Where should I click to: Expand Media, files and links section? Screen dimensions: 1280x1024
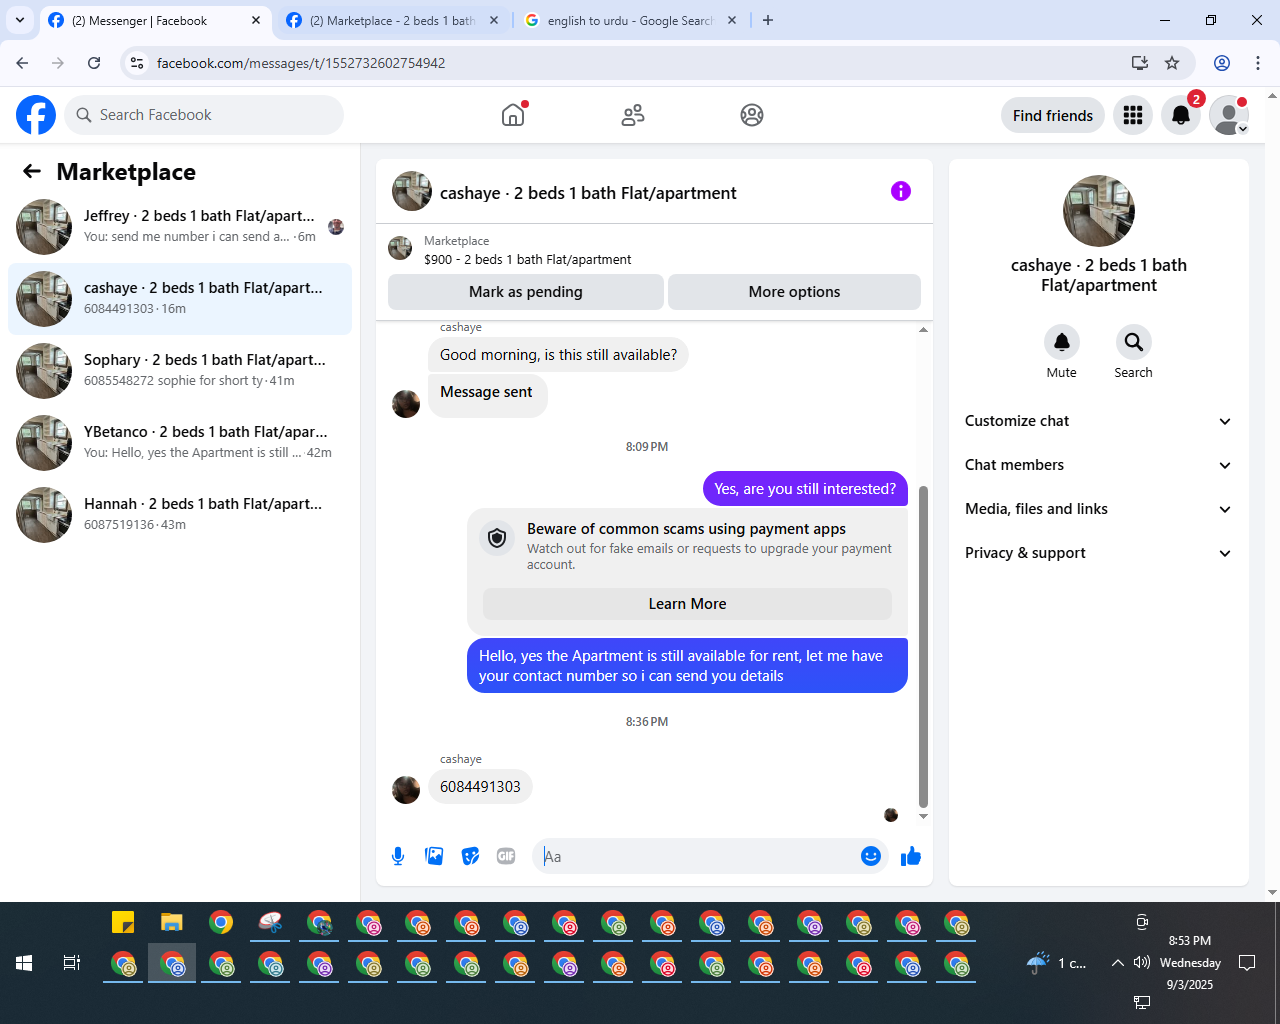click(x=1099, y=509)
